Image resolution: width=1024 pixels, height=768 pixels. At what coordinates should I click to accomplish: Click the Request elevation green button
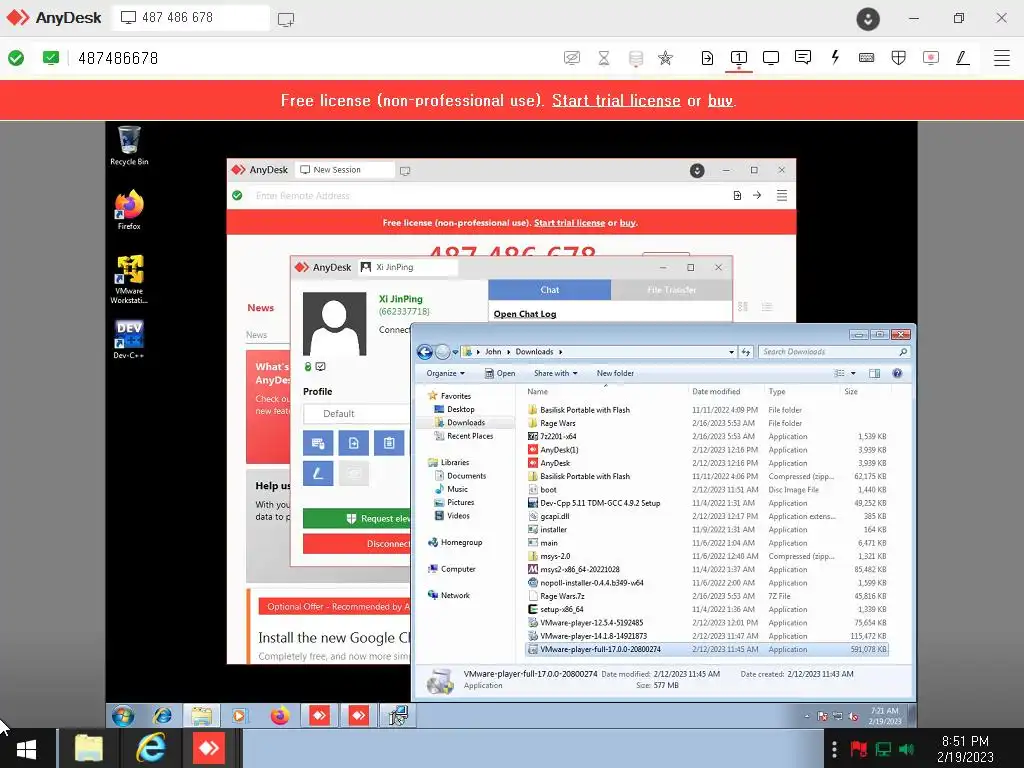(x=357, y=519)
